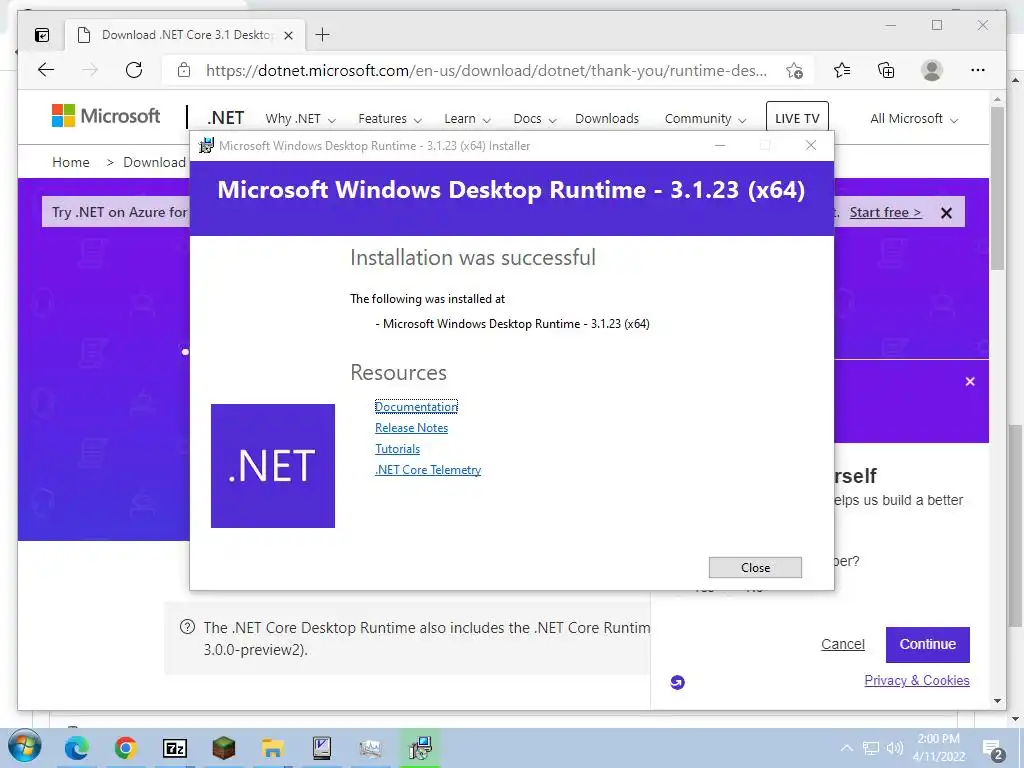Click the installer title bar icon
This screenshot has height=768, width=1024.
206,146
